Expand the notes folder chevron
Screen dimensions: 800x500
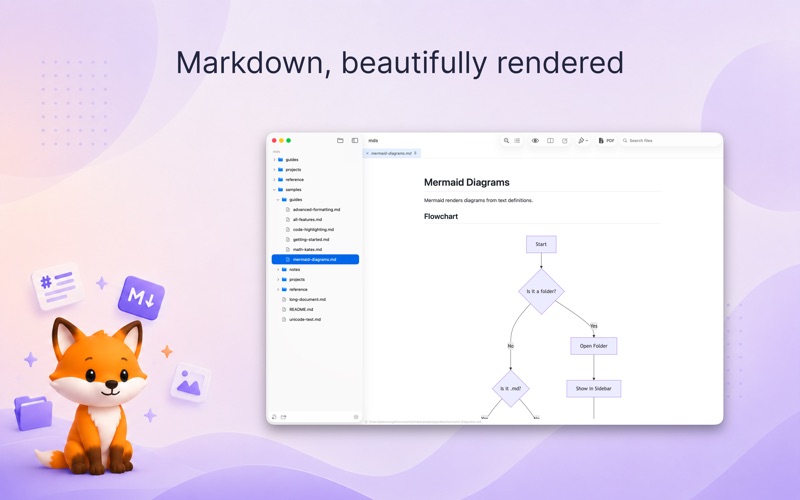click(x=278, y=269)
